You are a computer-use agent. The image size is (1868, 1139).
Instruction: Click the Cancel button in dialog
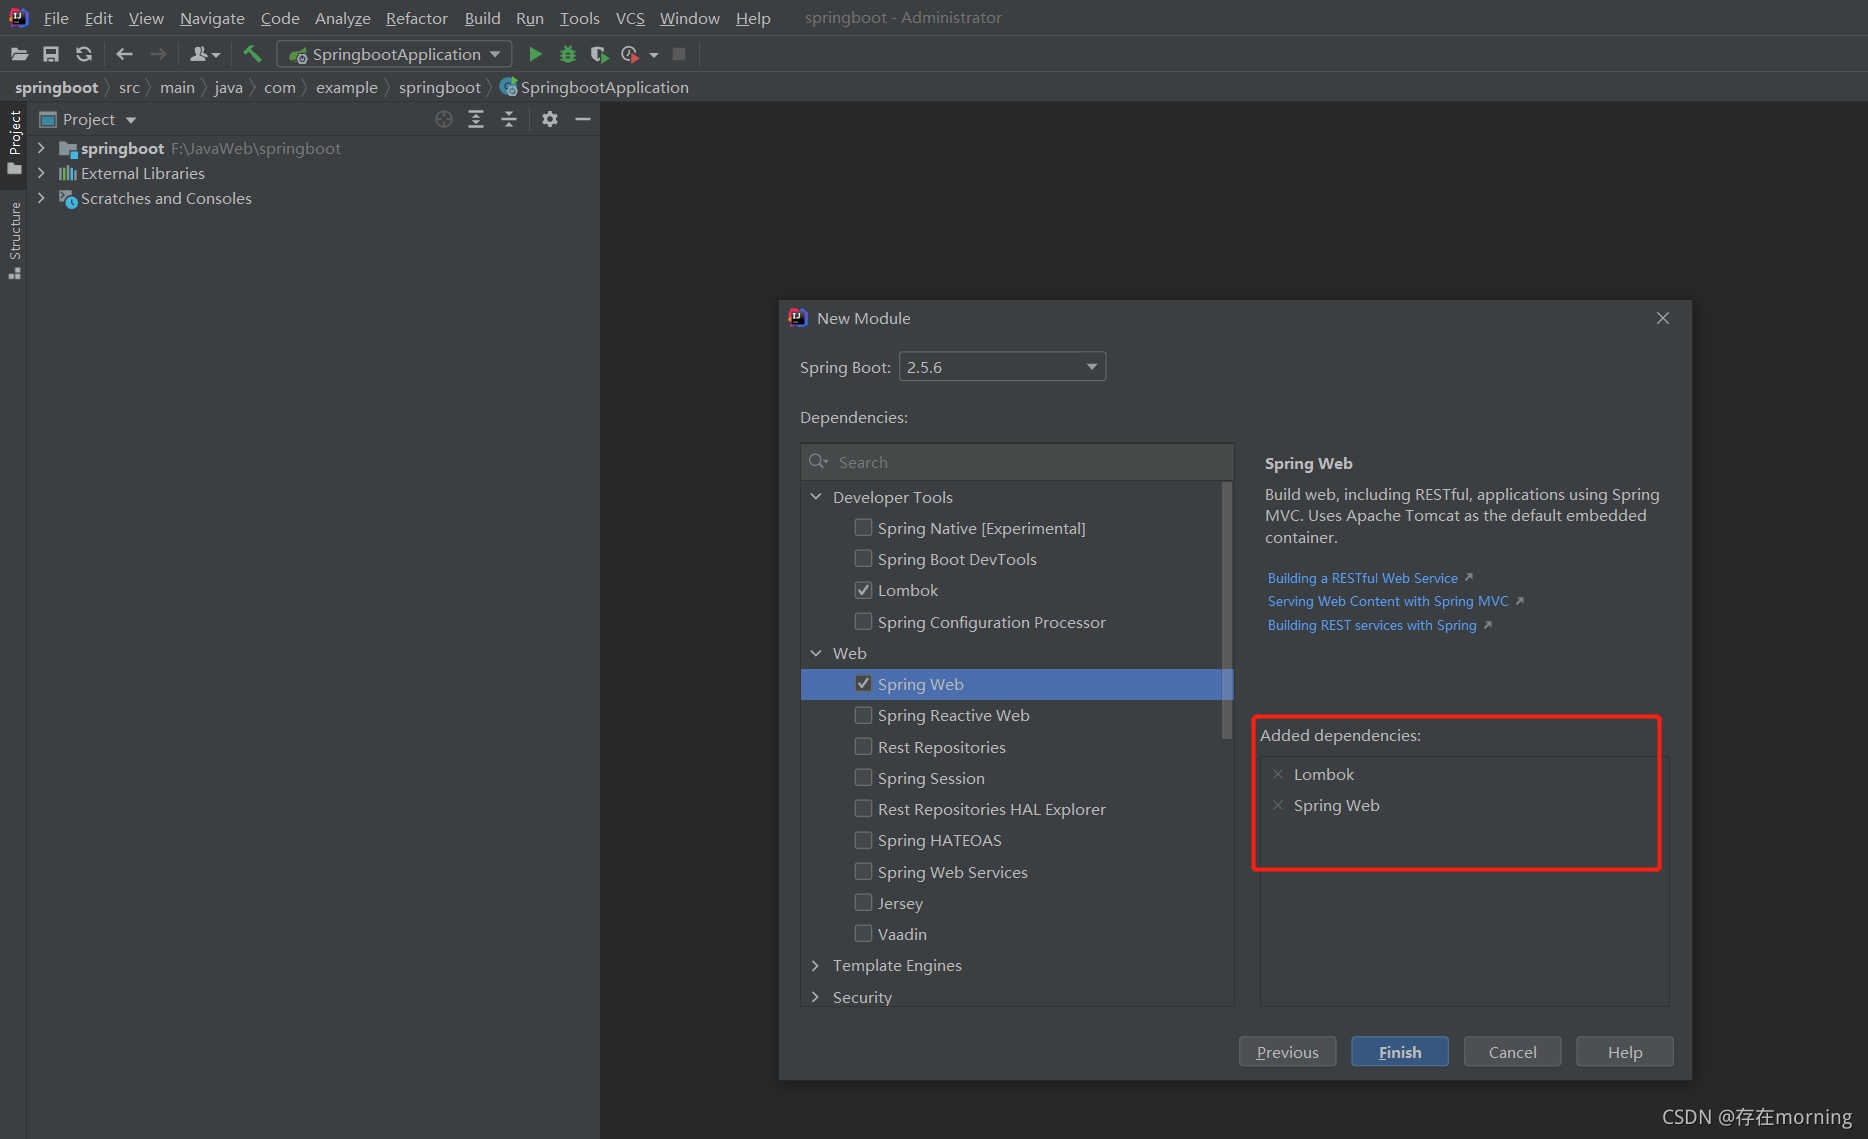pyautogui.click(x=1512, y=1052)
